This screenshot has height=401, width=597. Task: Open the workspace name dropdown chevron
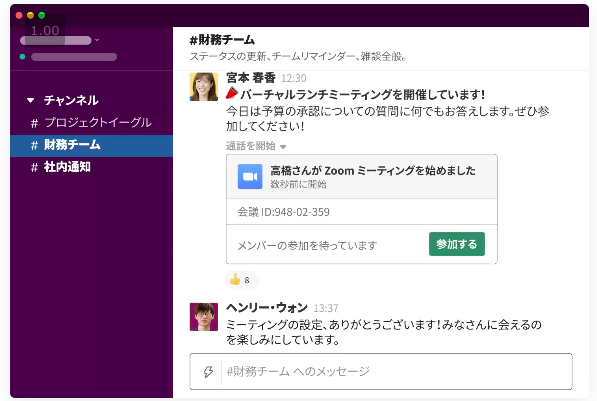point(97,40)
